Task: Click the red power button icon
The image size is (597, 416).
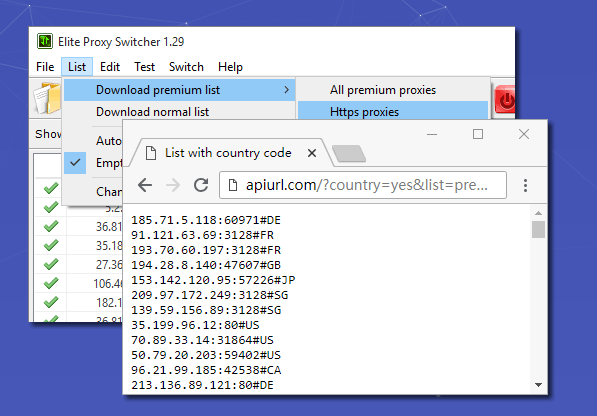Action: (505, 99)
